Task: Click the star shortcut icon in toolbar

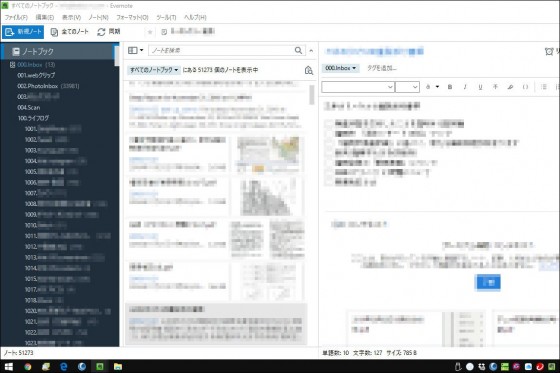Action: coord(150,32)
